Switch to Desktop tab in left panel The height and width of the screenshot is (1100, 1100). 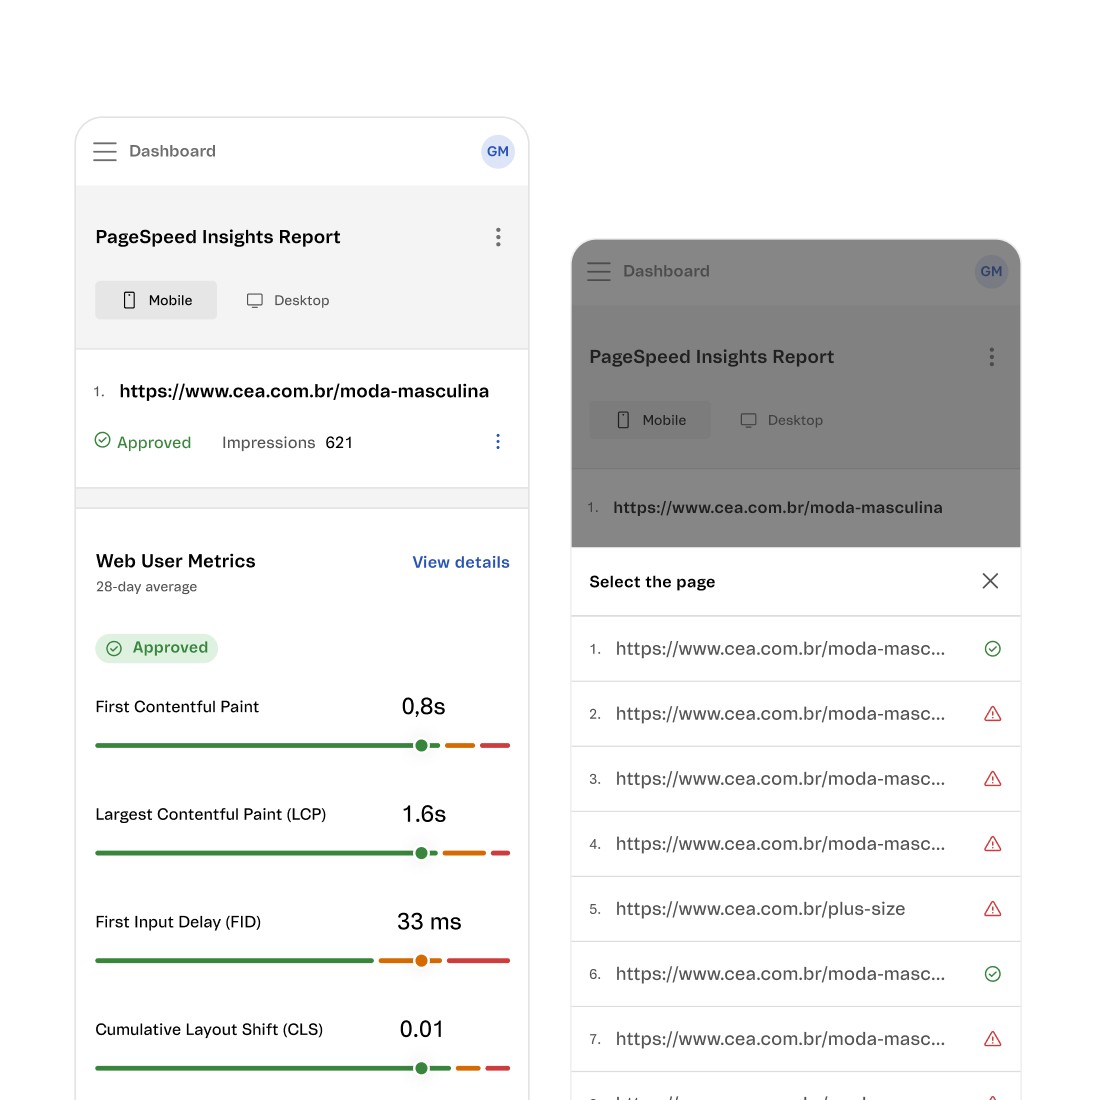tap(288, 300)
